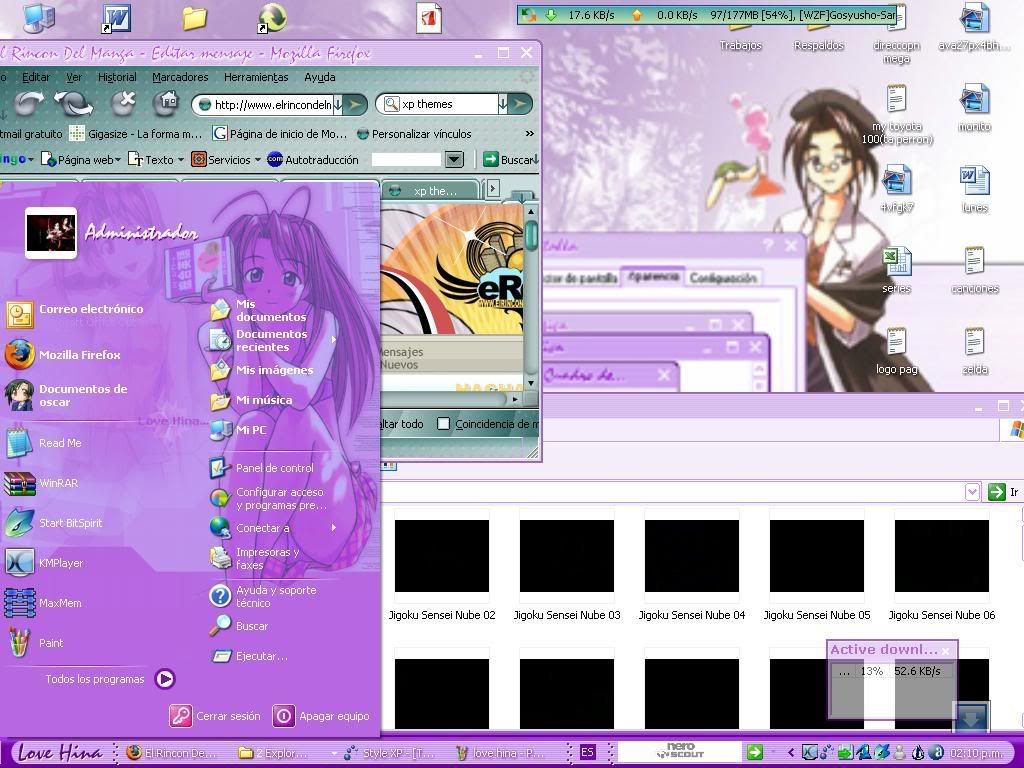The width and height of the screenshot is (1024, 768).
Task: Open the logo pag desktop file
Action: [x=897, y=351]
